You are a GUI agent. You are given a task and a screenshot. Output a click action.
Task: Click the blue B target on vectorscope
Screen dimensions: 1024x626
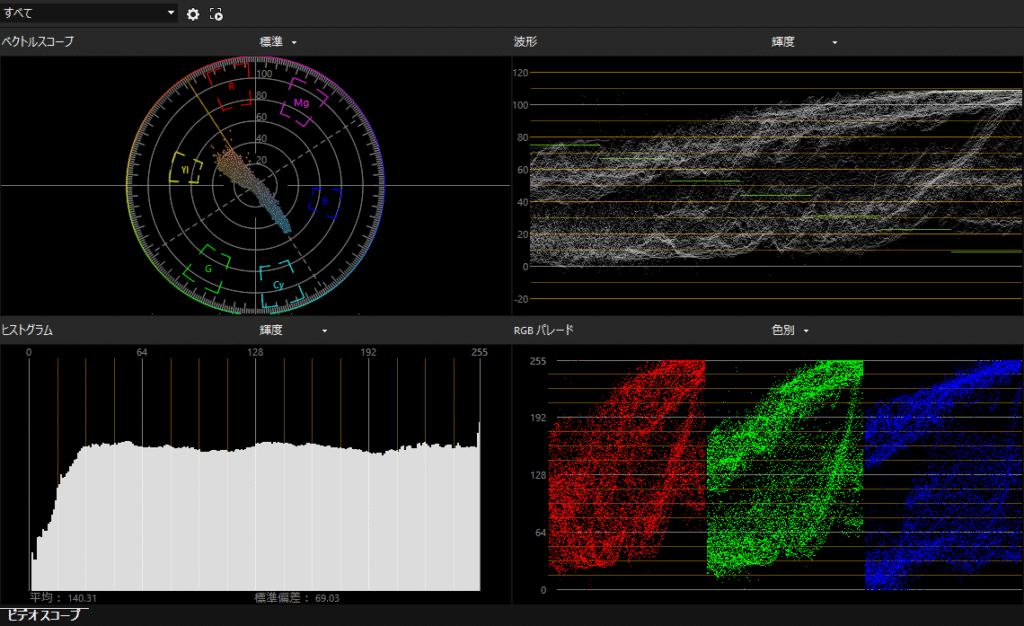click(324, 202)
